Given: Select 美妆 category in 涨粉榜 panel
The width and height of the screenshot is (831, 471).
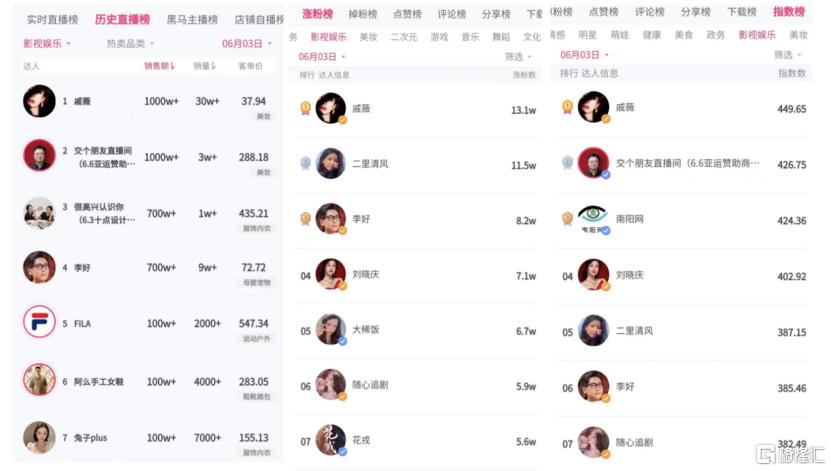Looking at the screenshot, I should point(368,37).
